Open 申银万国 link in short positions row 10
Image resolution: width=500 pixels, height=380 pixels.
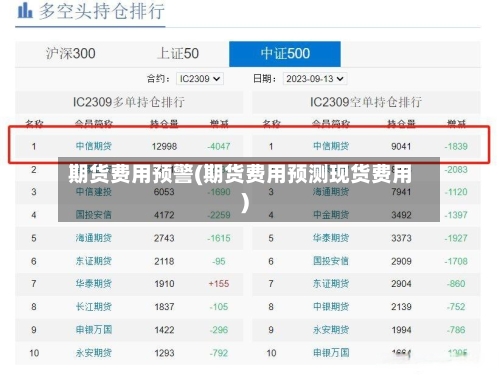pyautogui.click(x=331, y=353)
